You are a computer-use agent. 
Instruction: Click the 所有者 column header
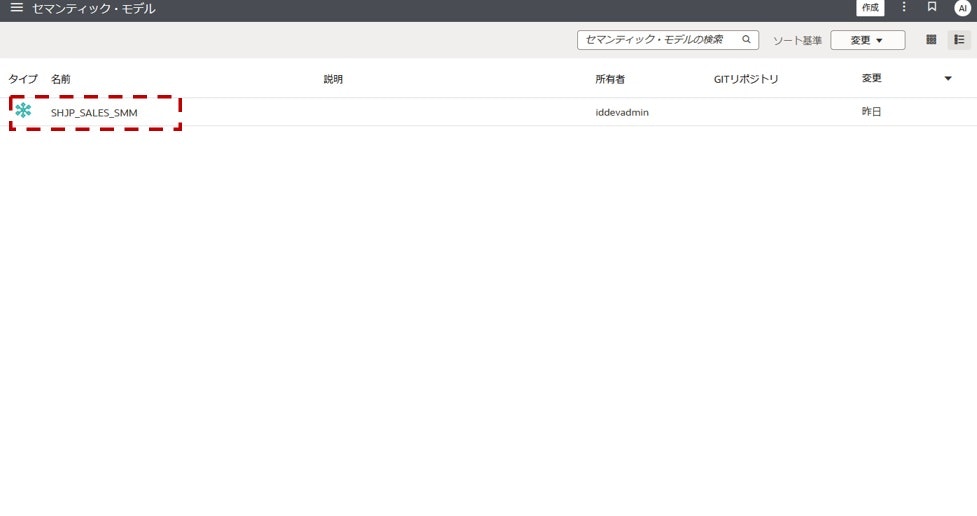[x=610, y=79]
